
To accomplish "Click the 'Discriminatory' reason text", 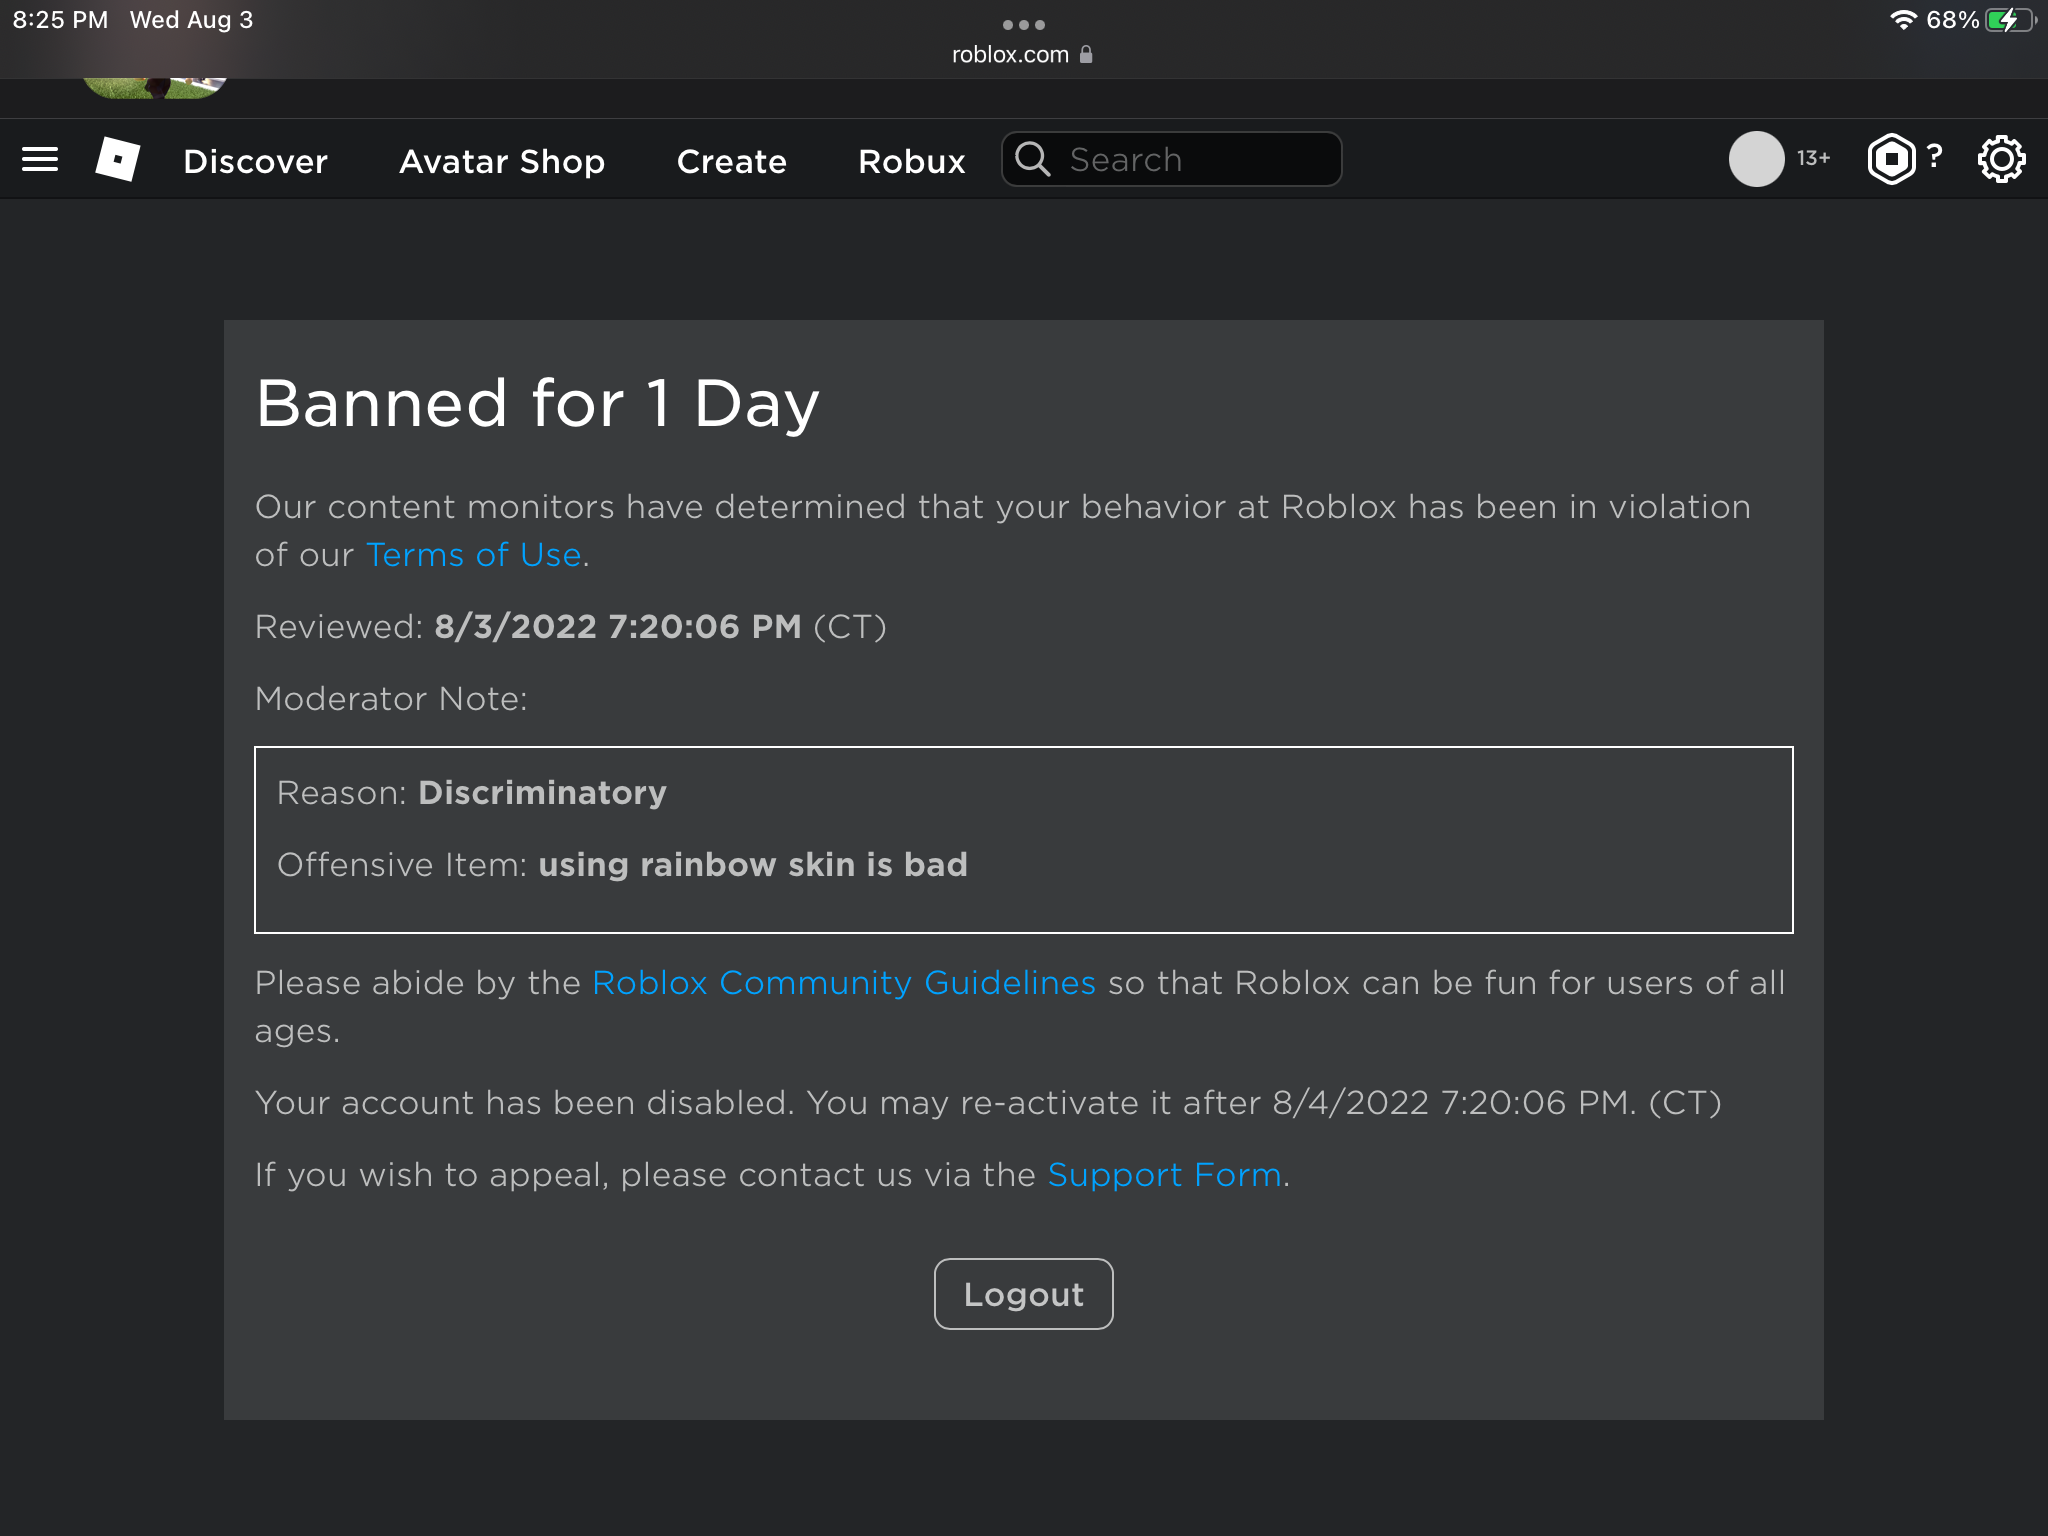I will [542, 793].
